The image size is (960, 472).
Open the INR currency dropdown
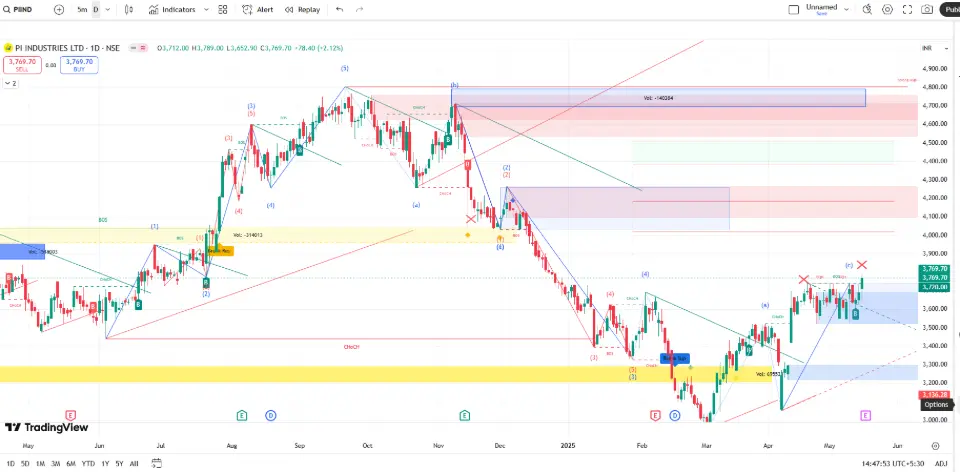point(929,47)
